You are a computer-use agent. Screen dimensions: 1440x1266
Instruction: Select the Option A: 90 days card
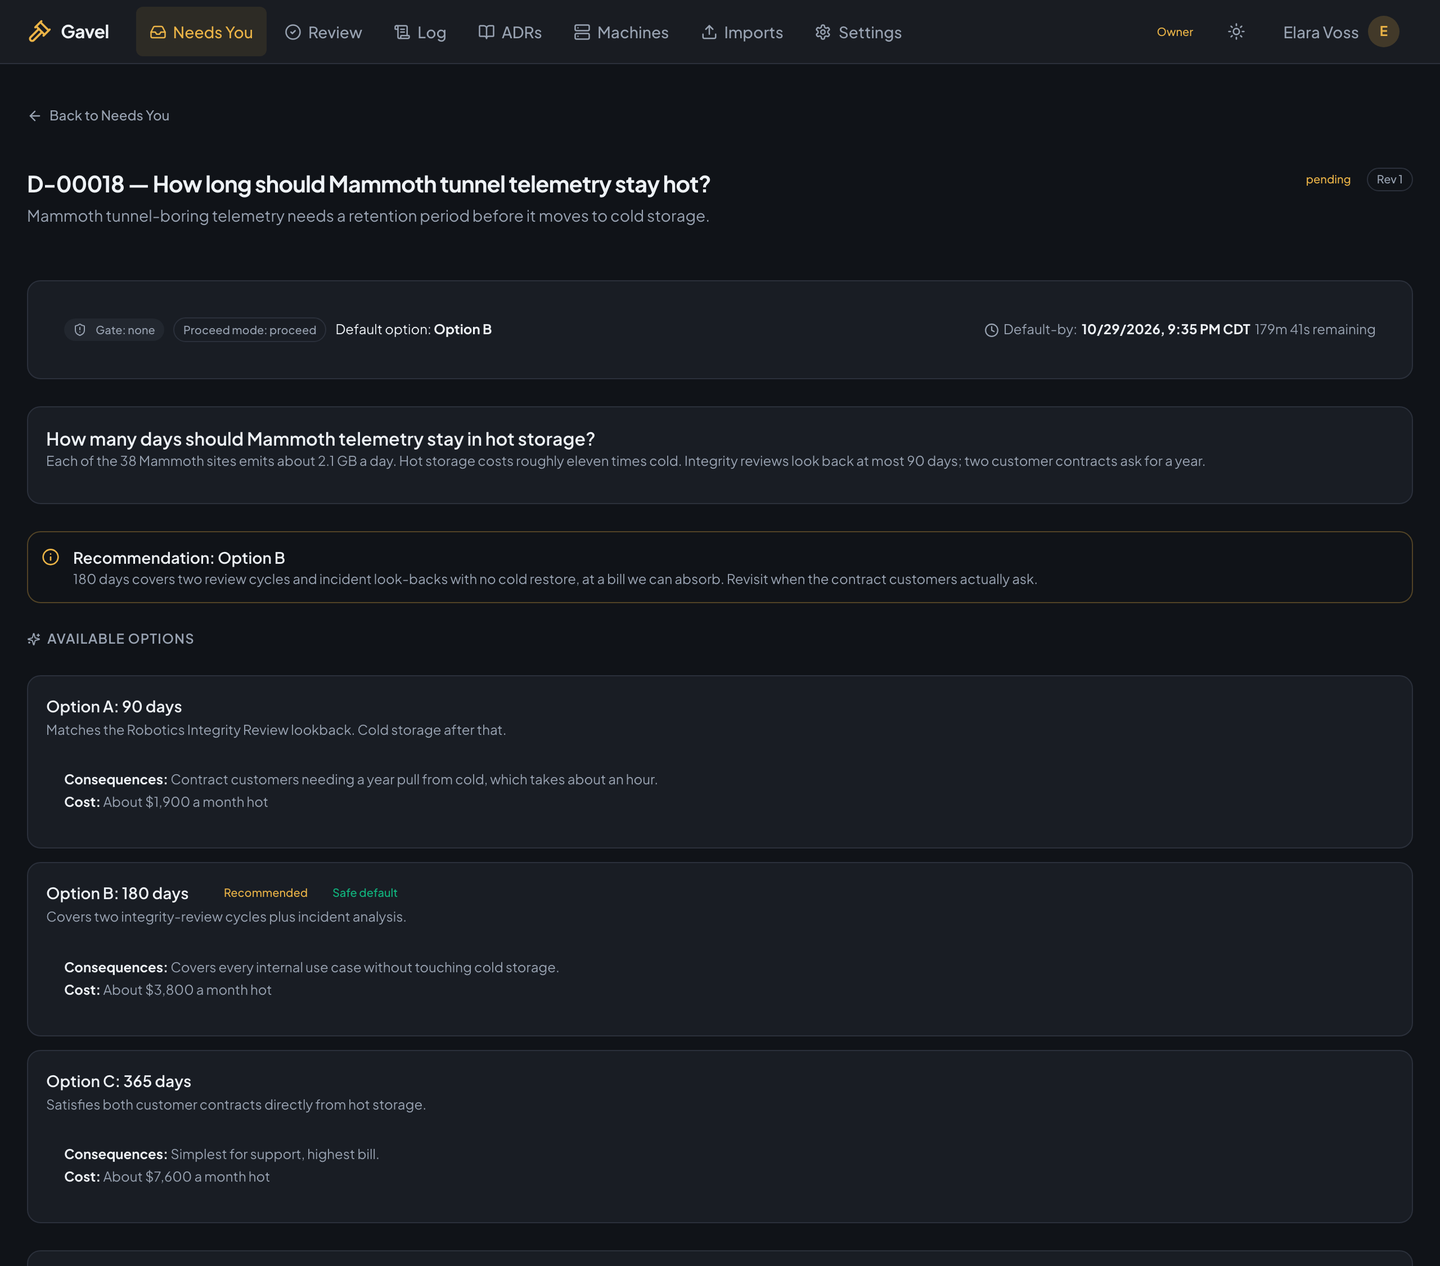[x=720, y=762]
